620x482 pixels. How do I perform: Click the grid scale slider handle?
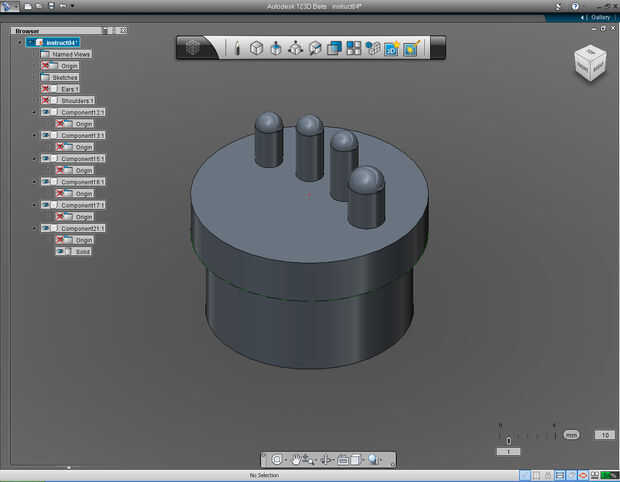[508, 440]
